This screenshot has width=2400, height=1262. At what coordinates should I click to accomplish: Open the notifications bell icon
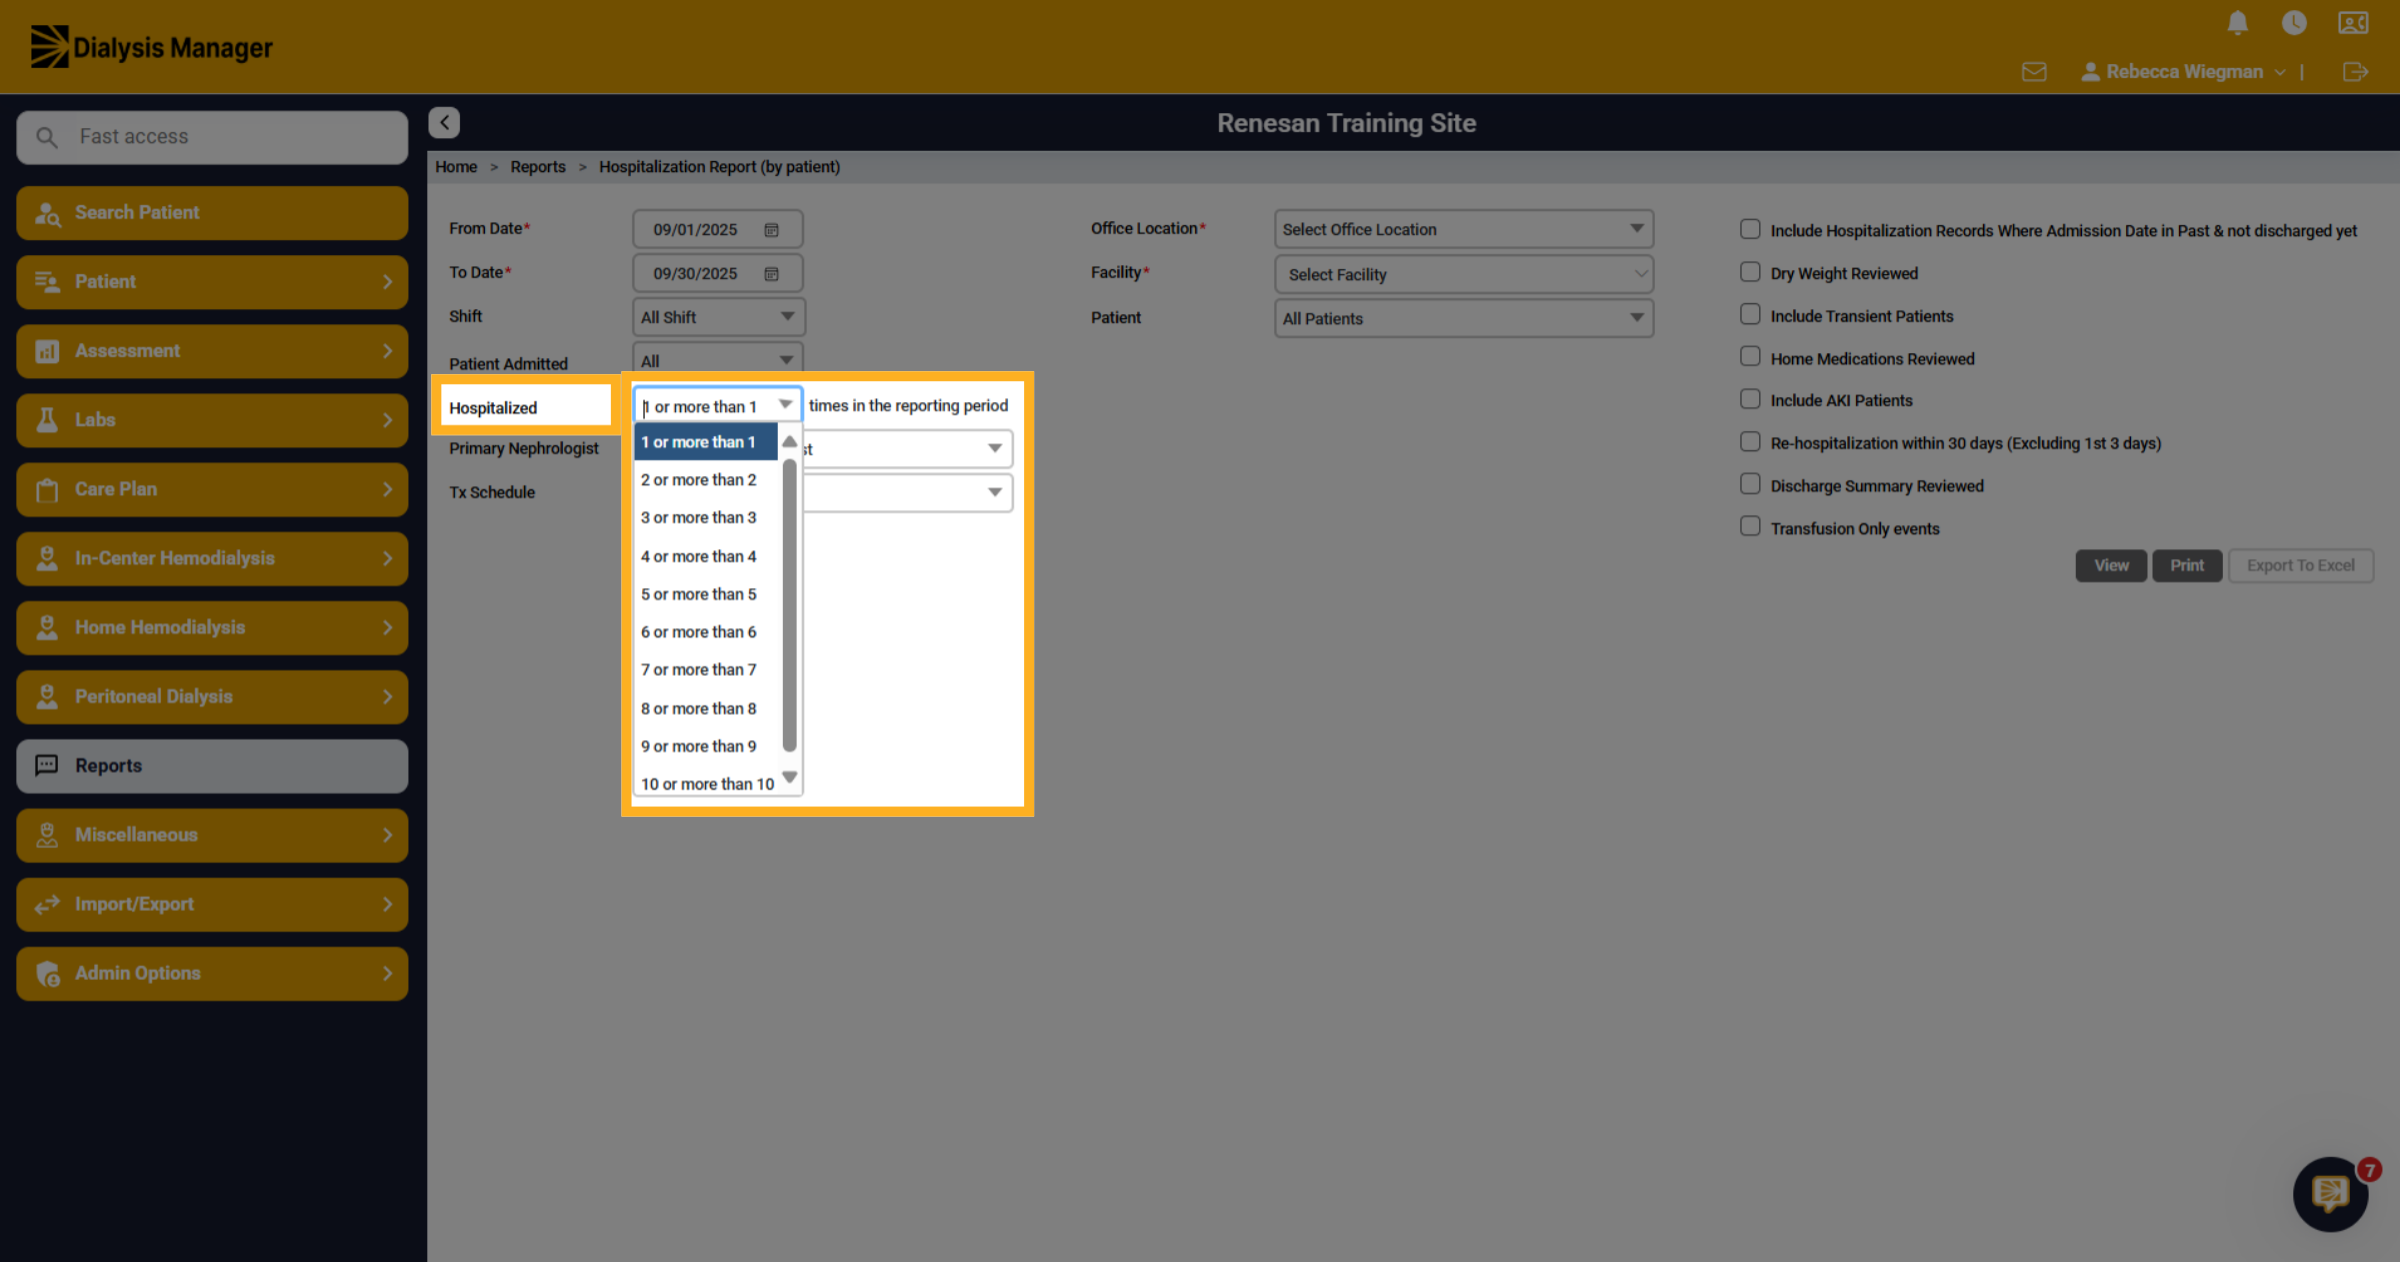(x=2238, y=23)
